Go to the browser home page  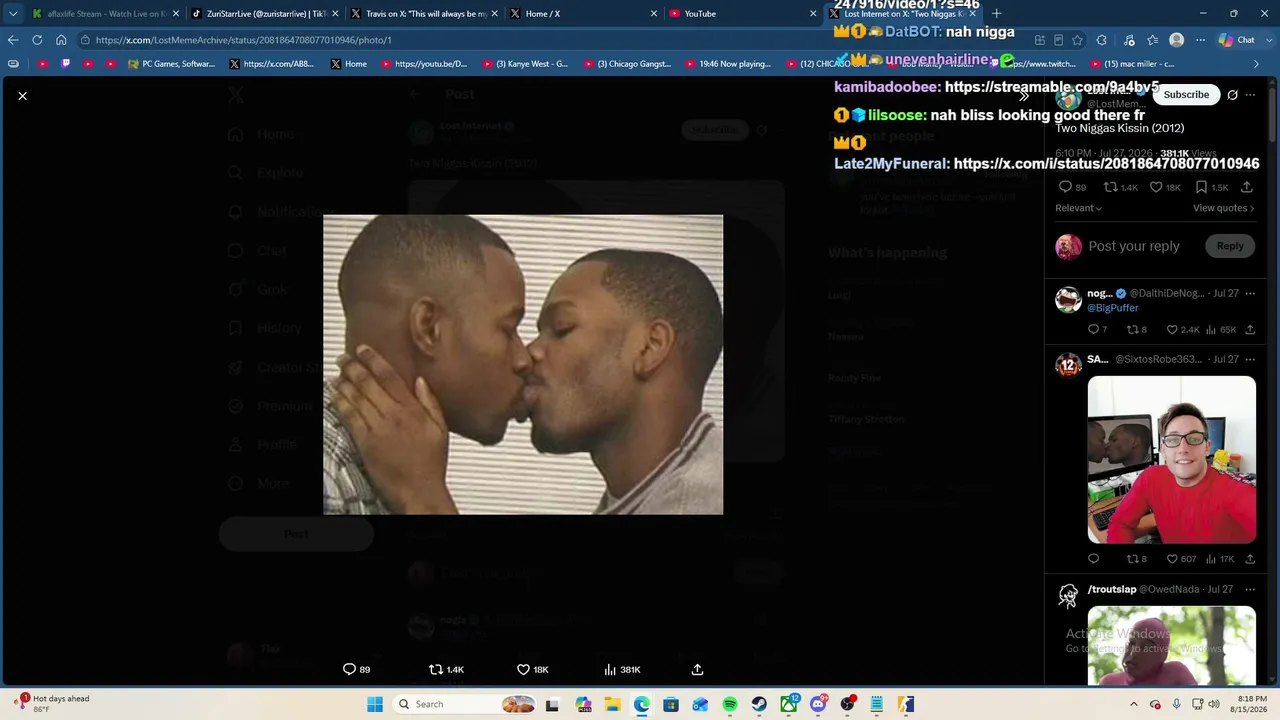[x=61, y=40]
